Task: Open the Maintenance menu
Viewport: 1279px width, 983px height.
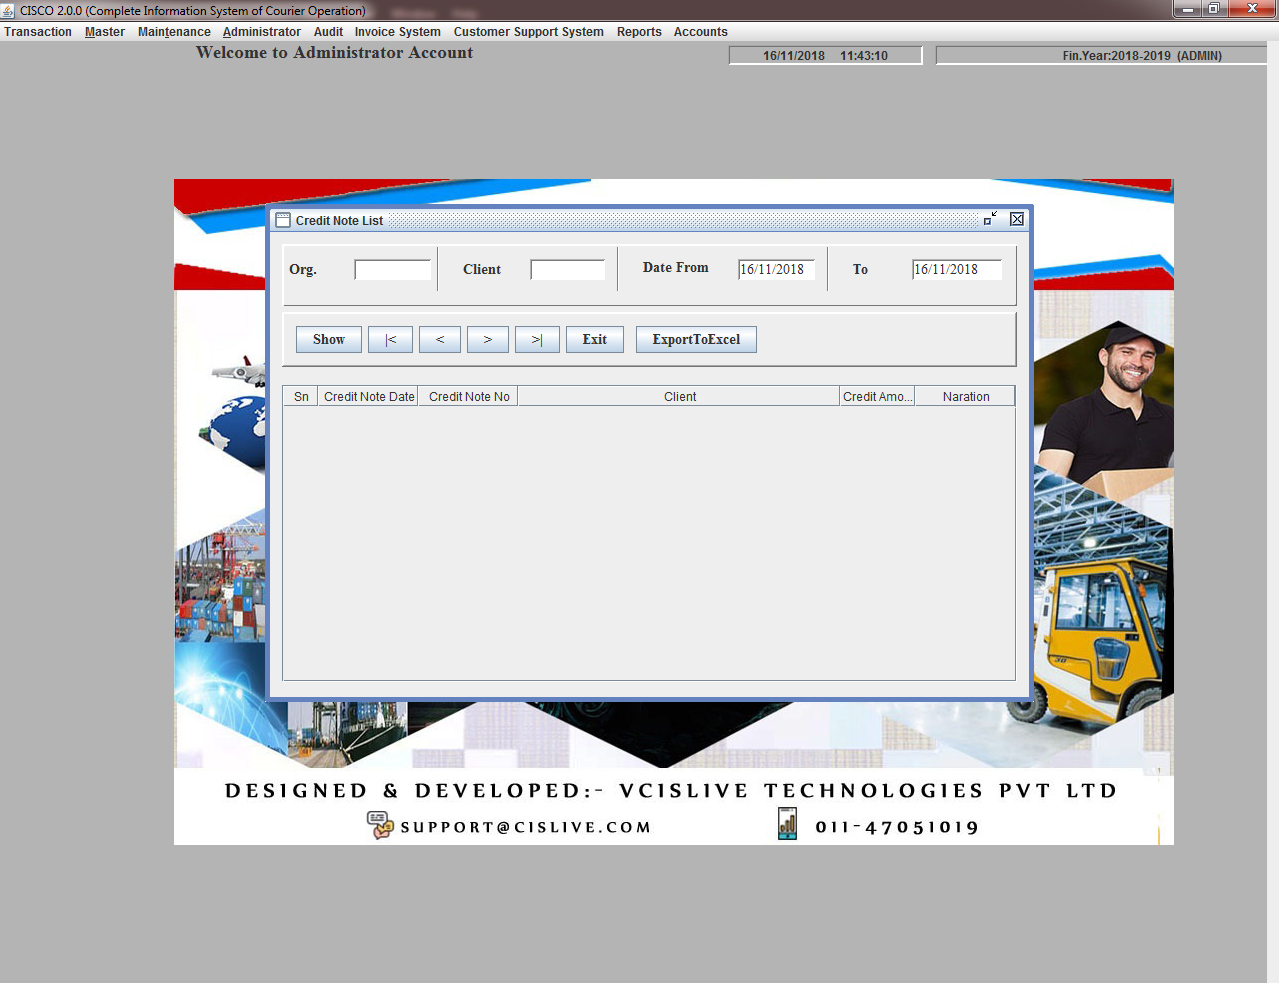Action: tap(174, 32)
